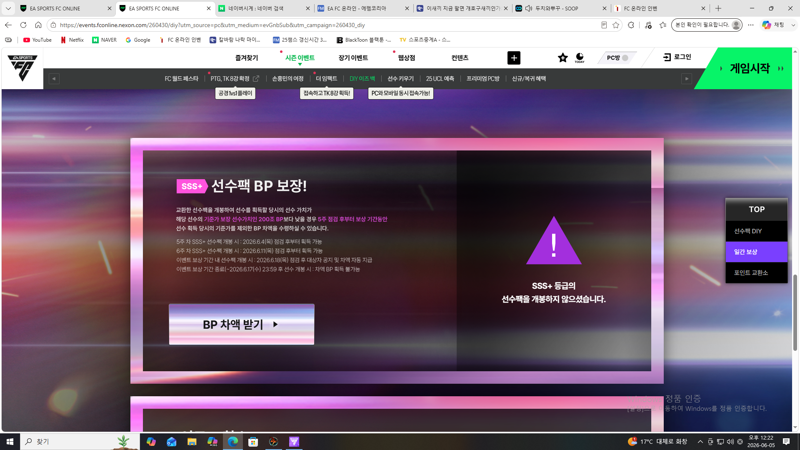Open File Explorer from taskbar

point(192,442)
